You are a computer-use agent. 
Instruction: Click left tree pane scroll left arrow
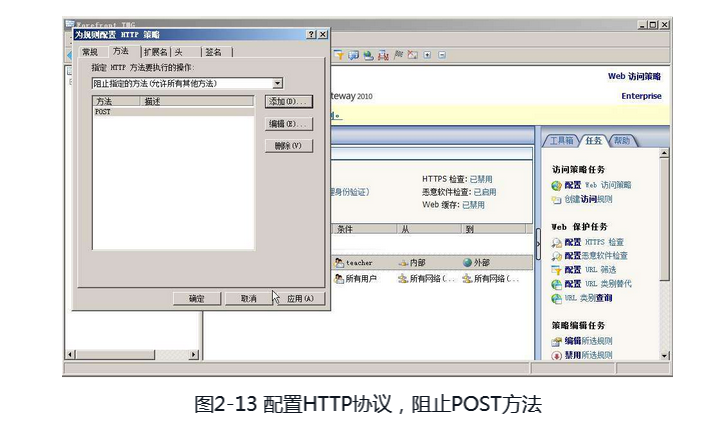pyautogui.click(x=71, y=355)
